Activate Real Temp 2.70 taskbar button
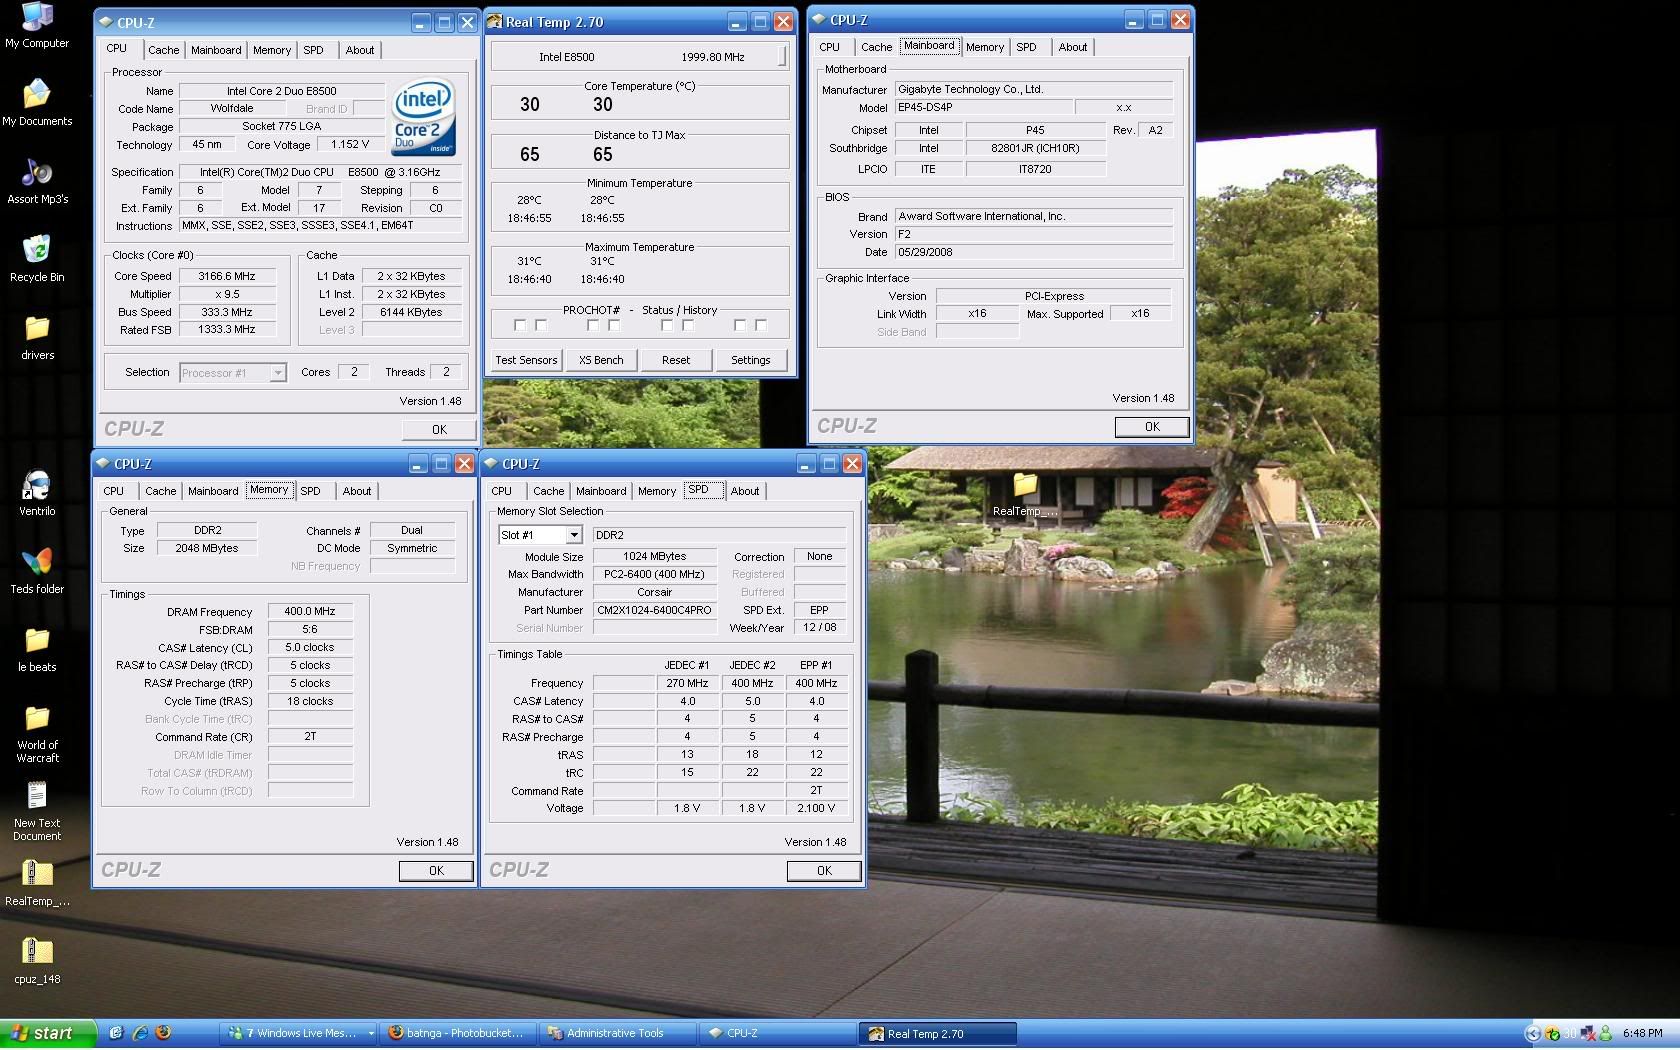Viewport: 1680px width, 1050px height. pos(937,1034)
